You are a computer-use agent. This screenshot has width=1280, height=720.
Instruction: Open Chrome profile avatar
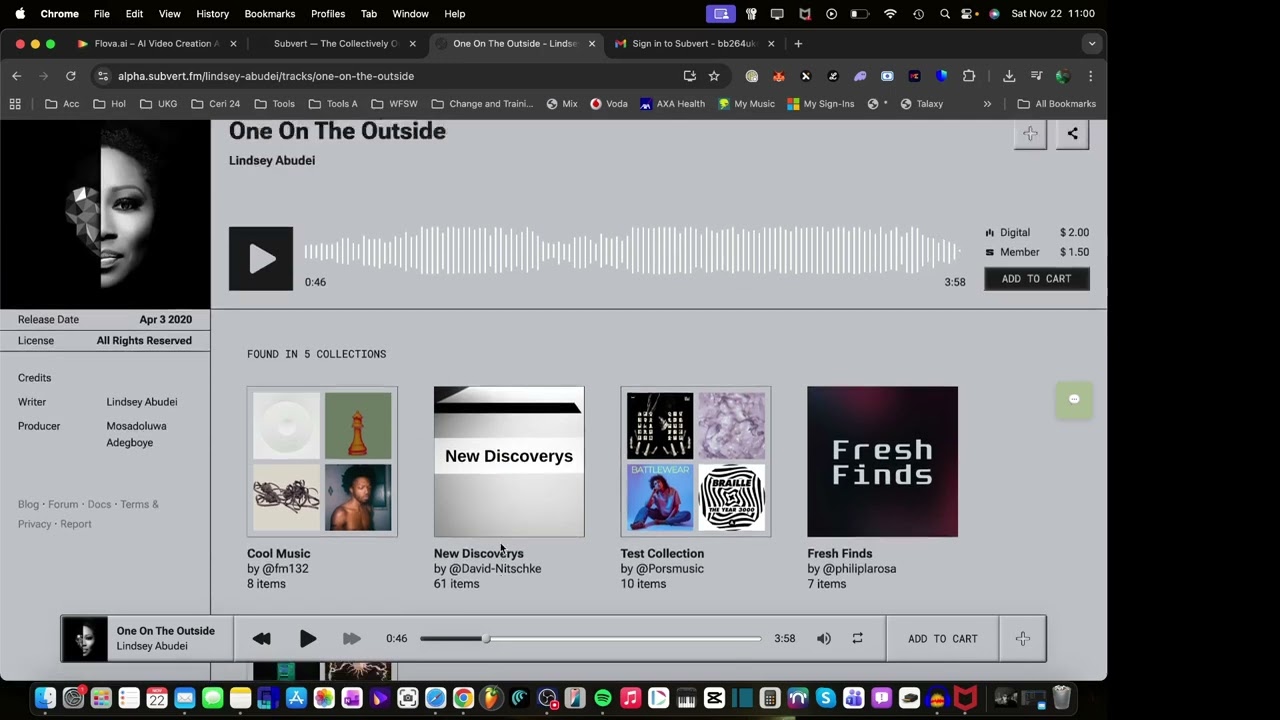point(1063,76)
